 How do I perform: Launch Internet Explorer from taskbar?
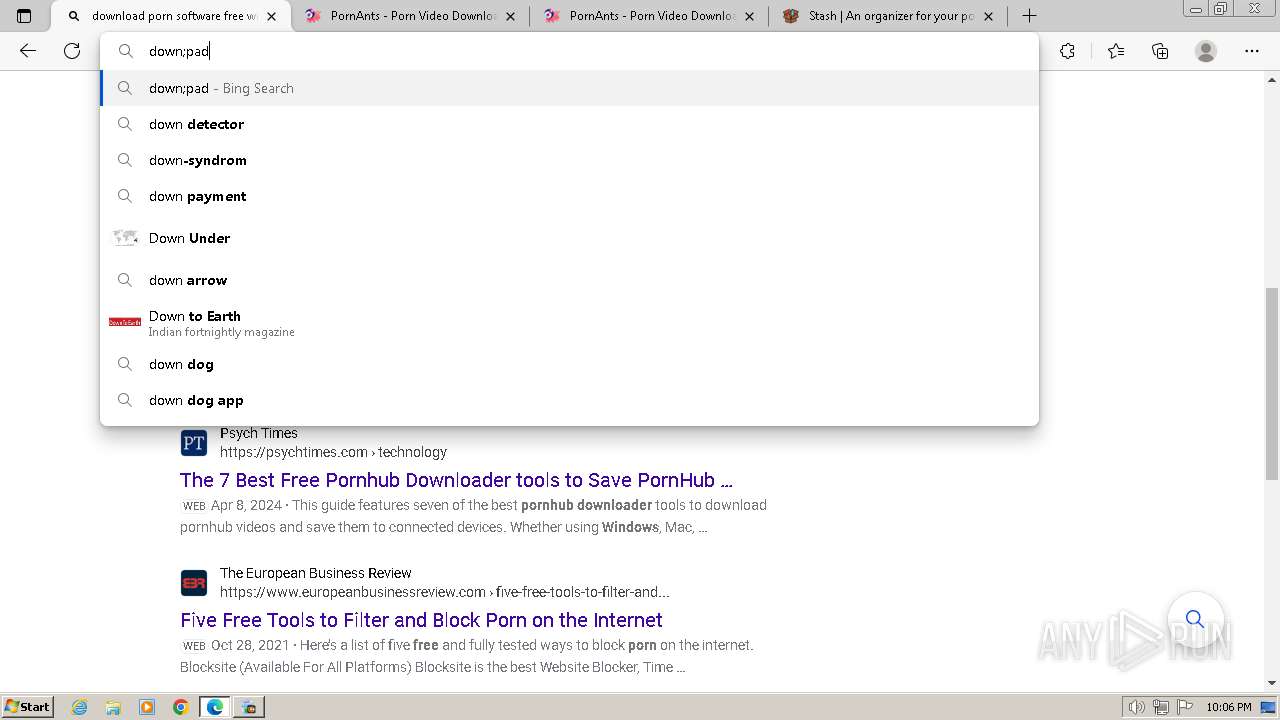point(79,707)
